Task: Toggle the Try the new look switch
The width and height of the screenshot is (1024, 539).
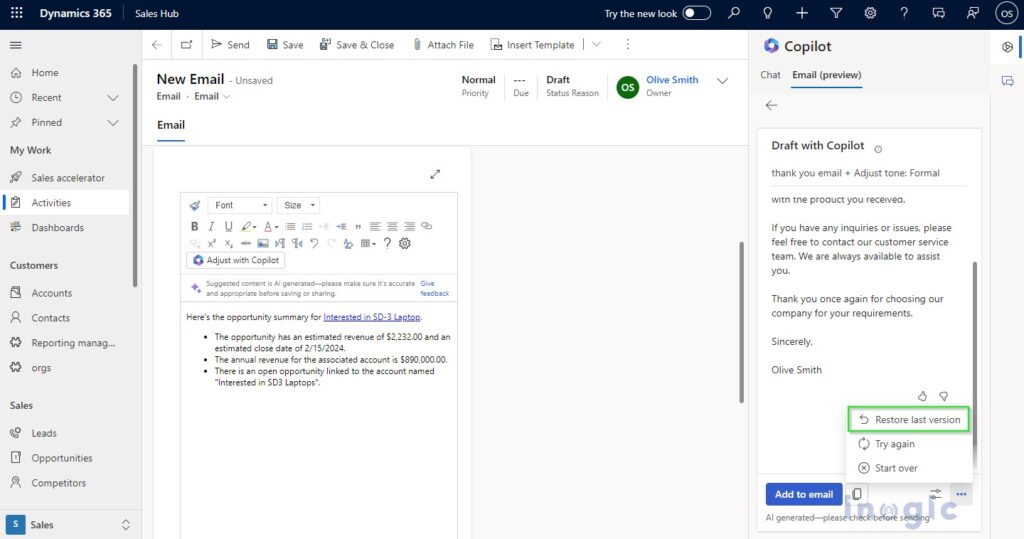Action: (697, 13)
